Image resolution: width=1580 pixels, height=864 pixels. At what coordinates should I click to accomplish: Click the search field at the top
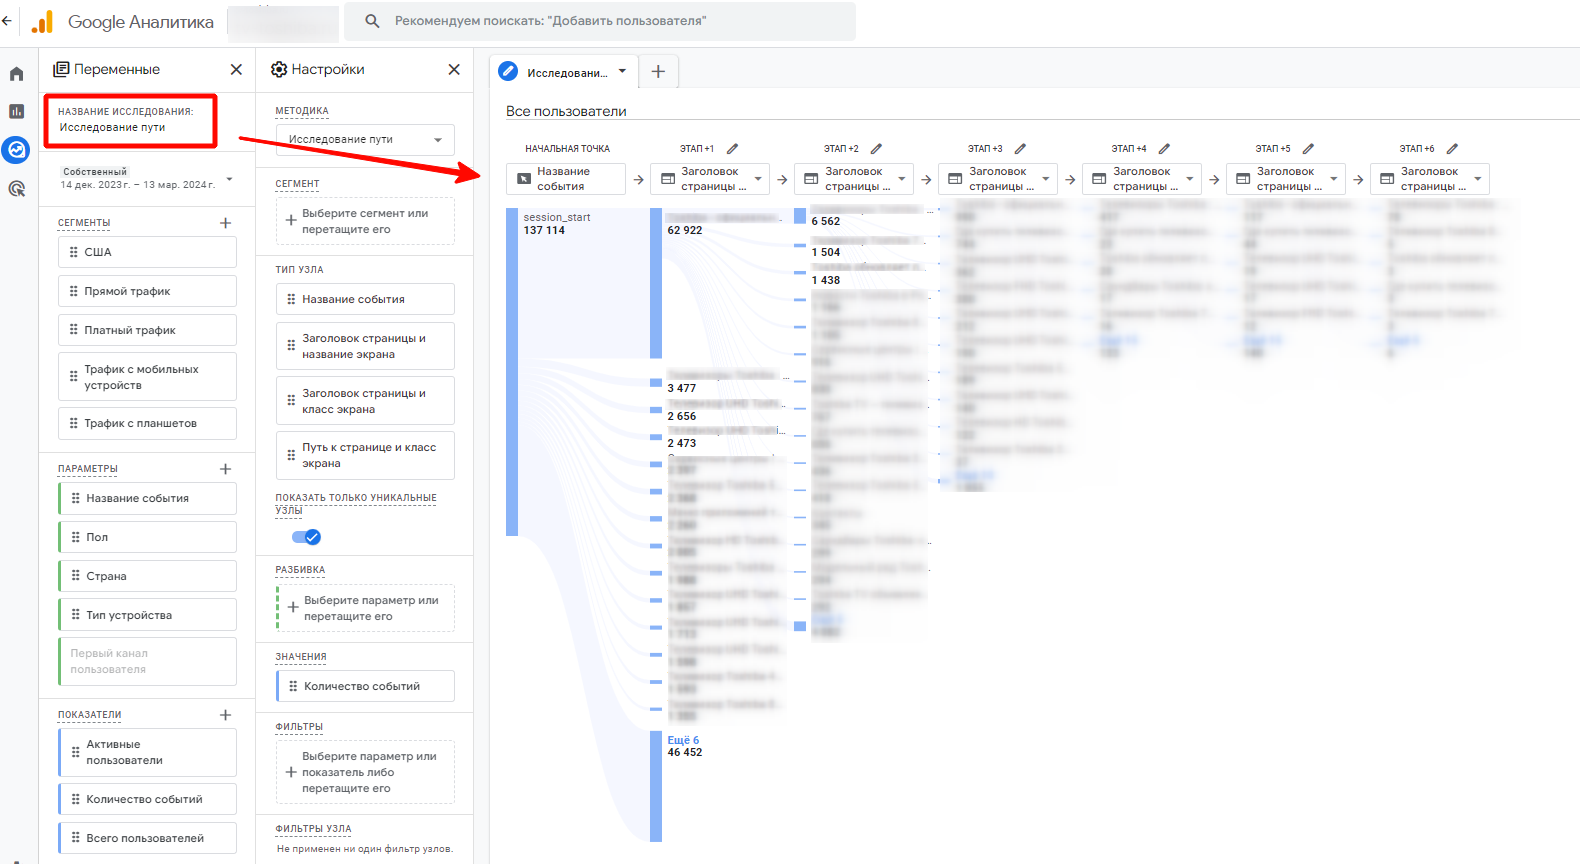pyautogui.click(x=600, y=21)
